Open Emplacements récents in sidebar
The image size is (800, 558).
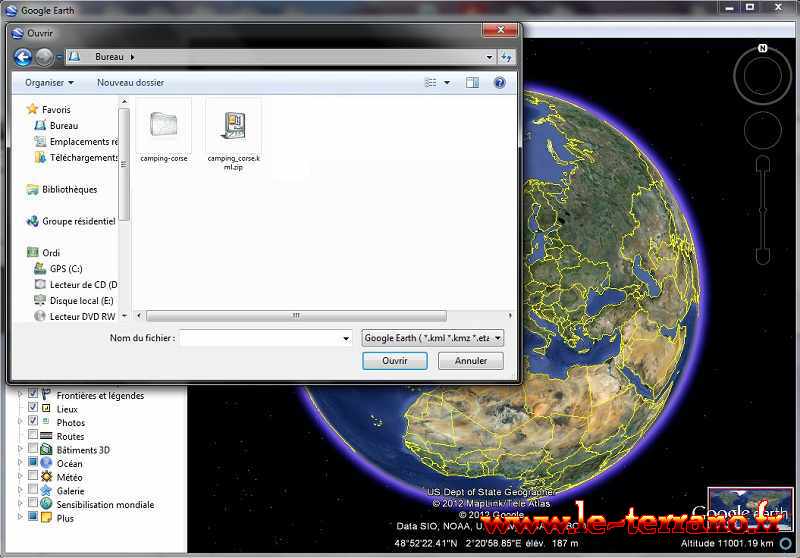tap(76, 141)
